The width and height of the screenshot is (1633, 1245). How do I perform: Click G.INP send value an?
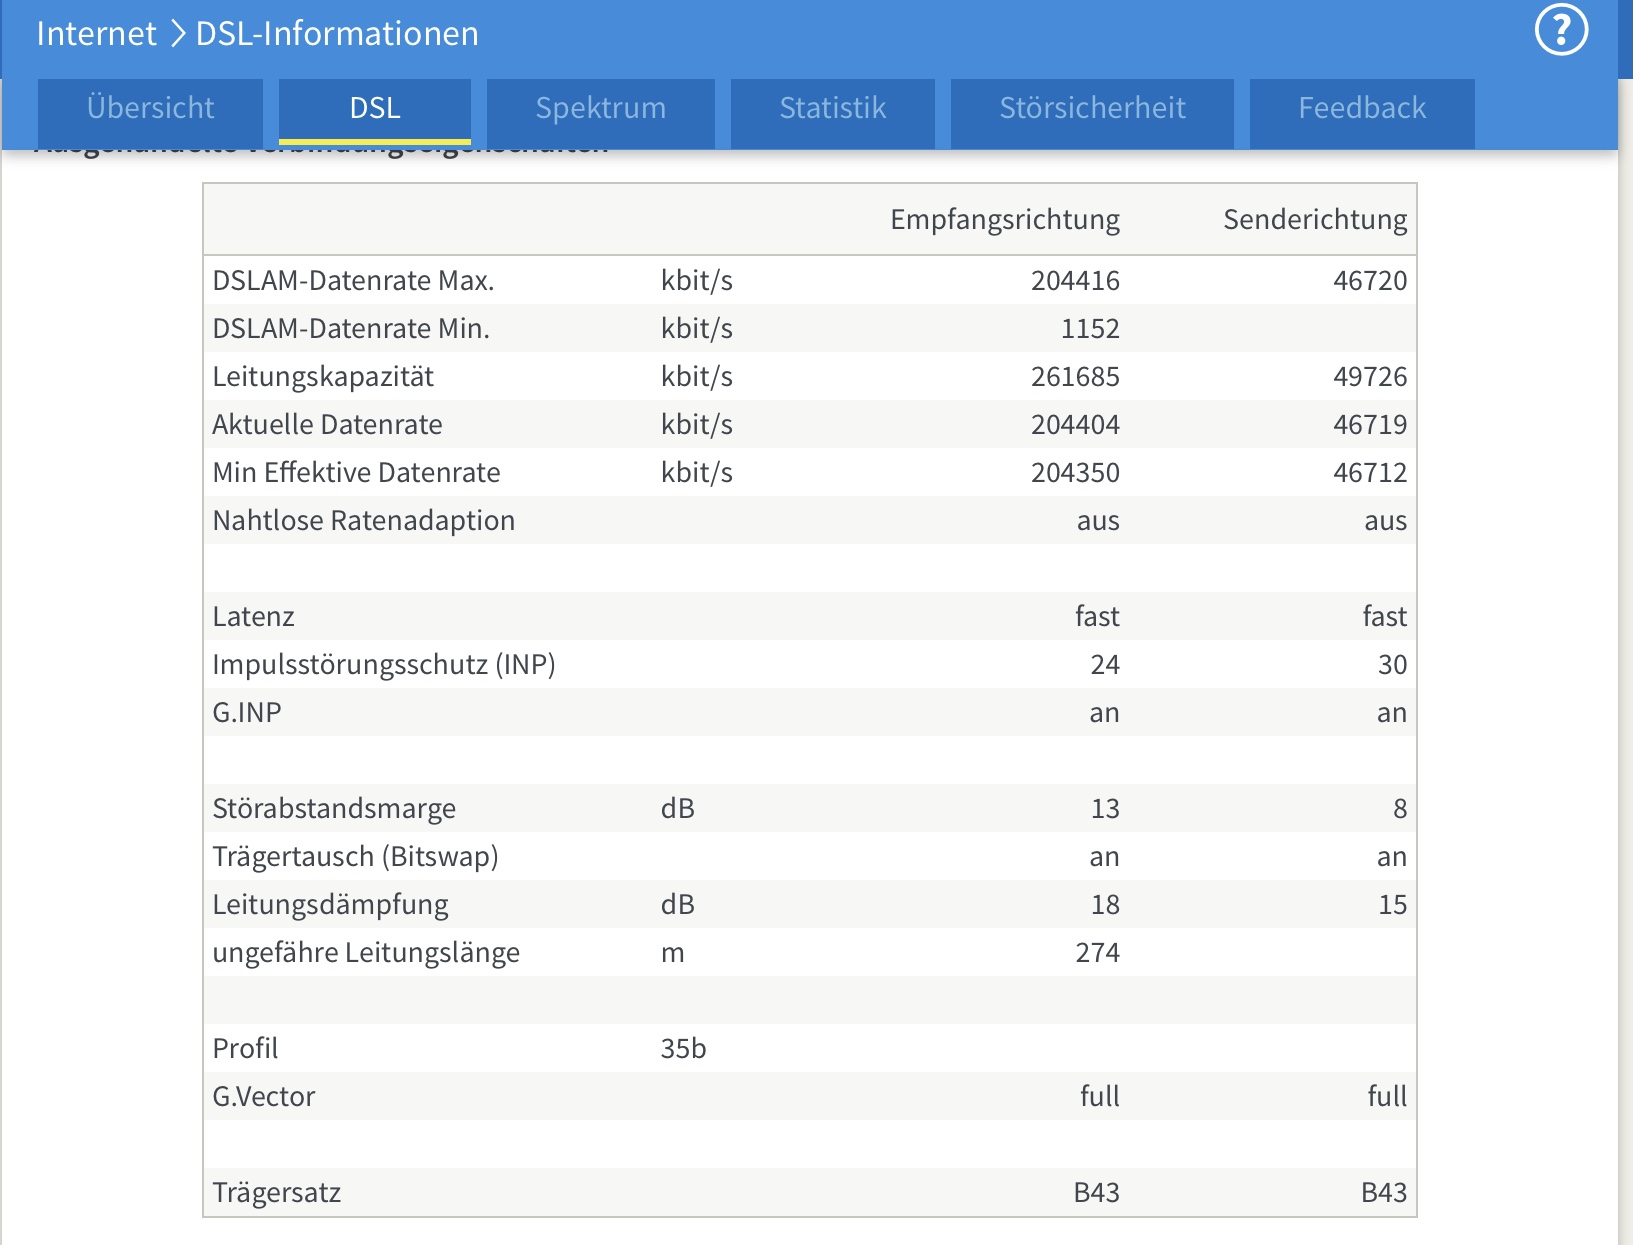(x=1391, y=713)
